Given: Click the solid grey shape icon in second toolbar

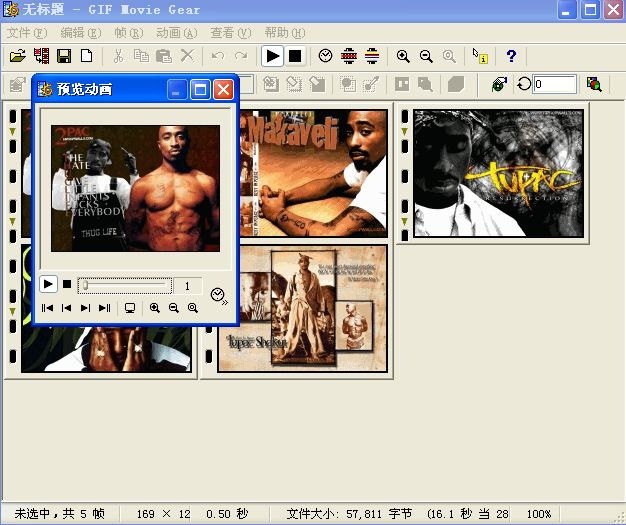Looking at the screenshot, I should pos(456,84).
